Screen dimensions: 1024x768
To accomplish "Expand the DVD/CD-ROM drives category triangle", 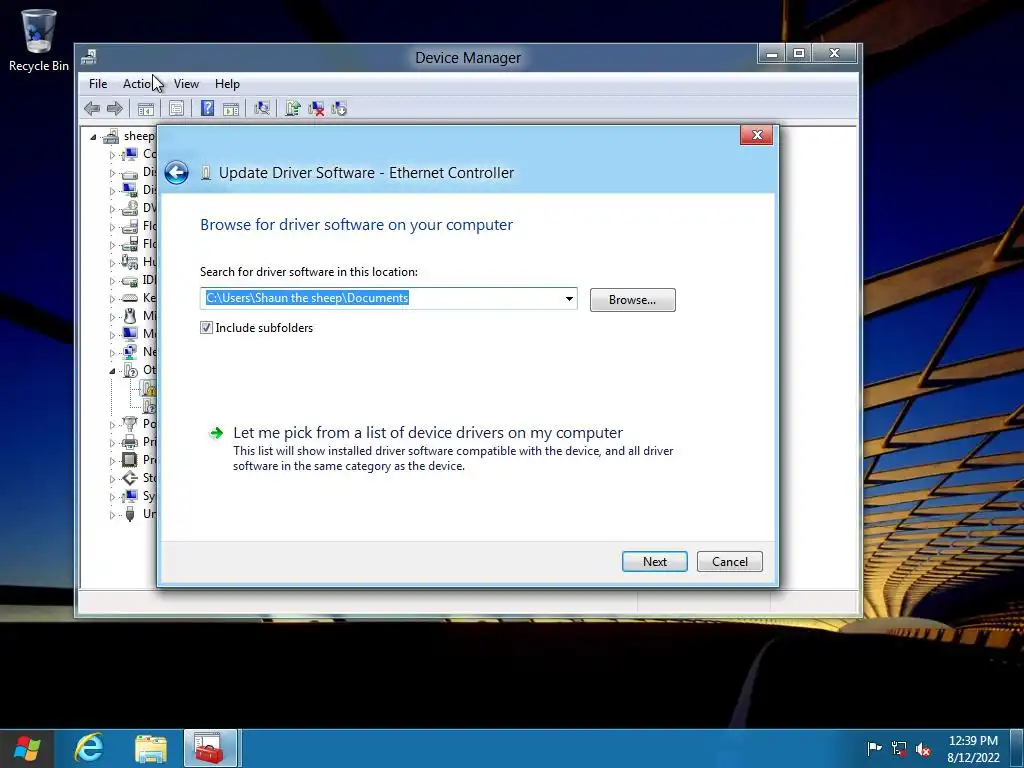I will (x=112, y=209).
